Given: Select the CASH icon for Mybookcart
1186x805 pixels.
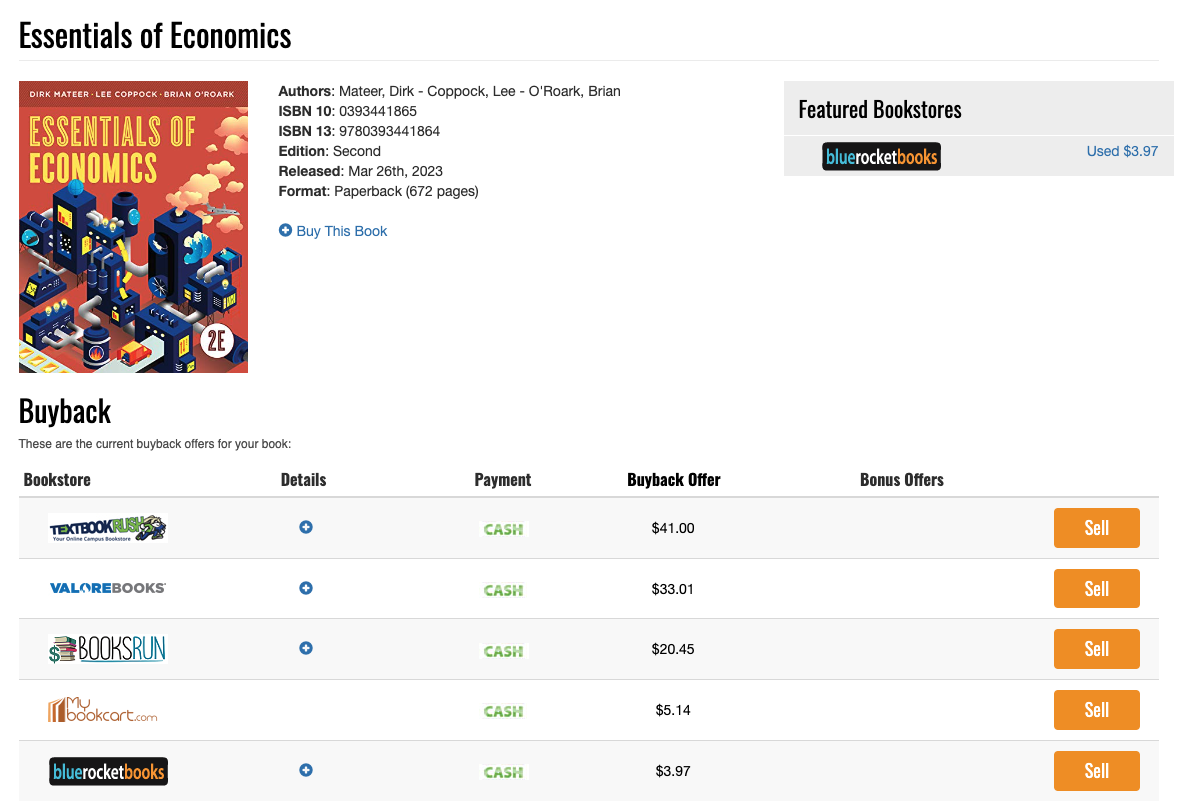Looking at the screenshot, I should click(503, 711).
